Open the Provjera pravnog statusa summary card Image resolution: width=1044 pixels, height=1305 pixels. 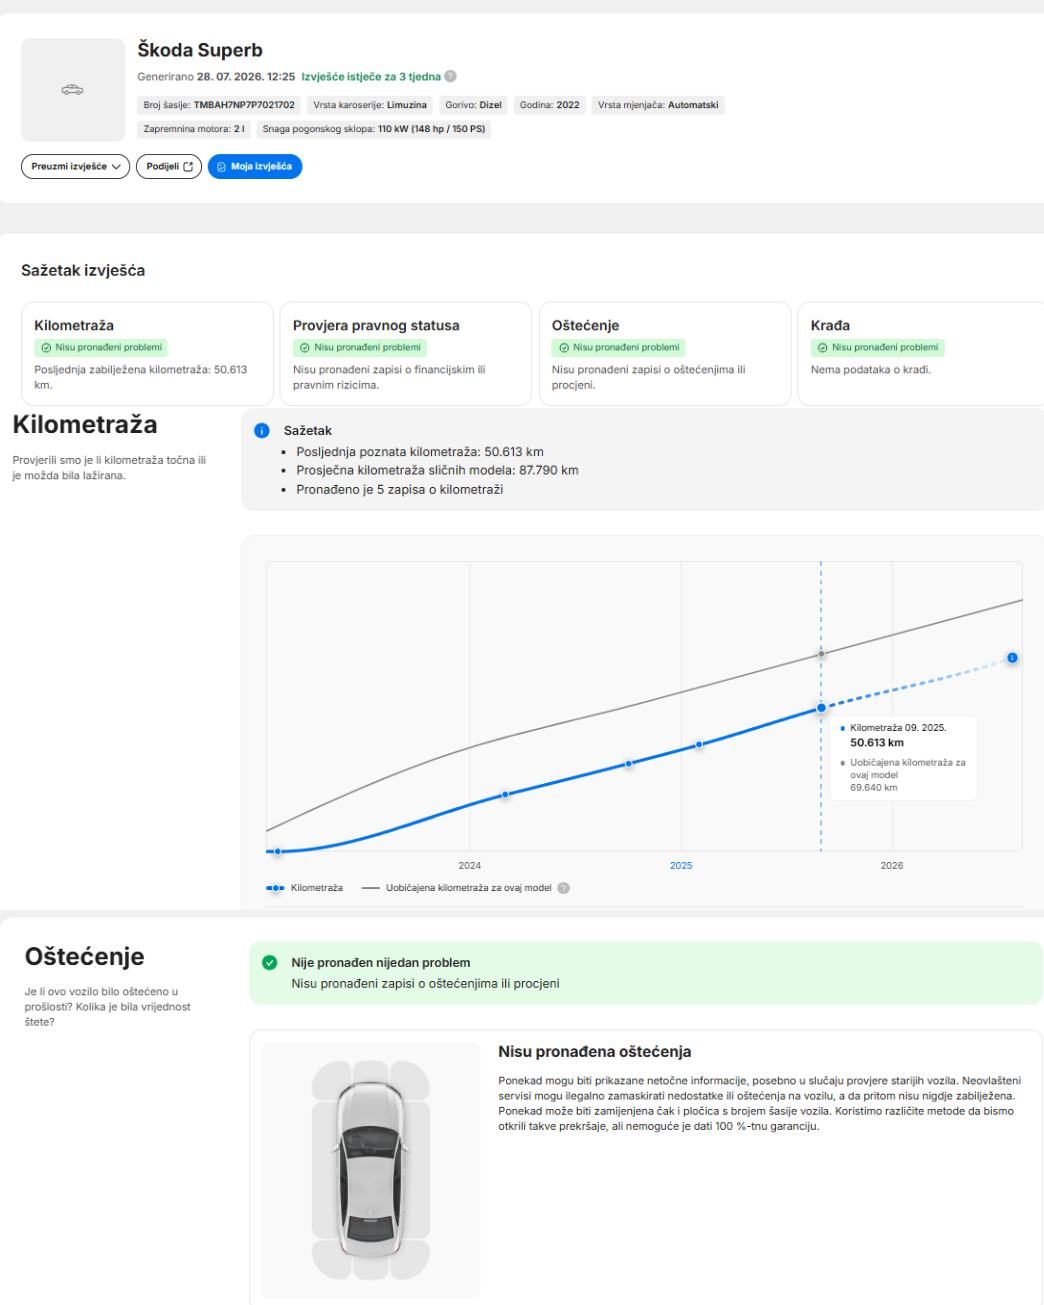[405, 354]
